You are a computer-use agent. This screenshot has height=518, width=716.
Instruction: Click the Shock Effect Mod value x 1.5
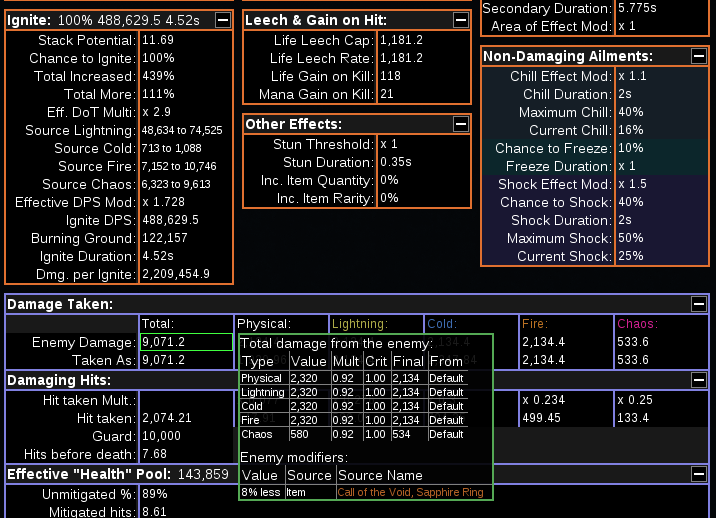tap(632, 184)
